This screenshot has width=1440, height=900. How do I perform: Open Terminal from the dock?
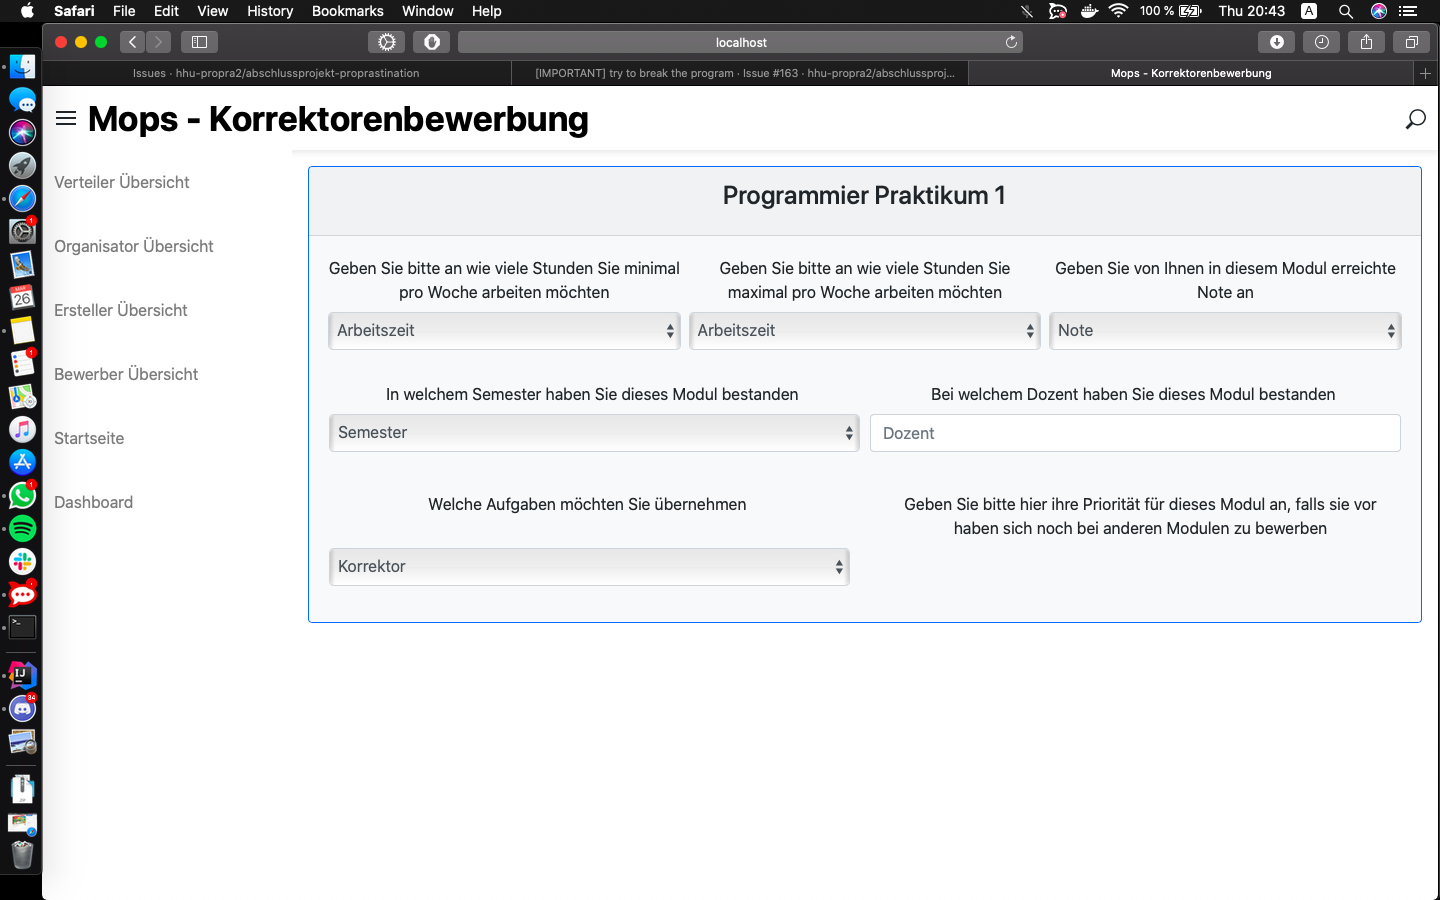[22, 627]
